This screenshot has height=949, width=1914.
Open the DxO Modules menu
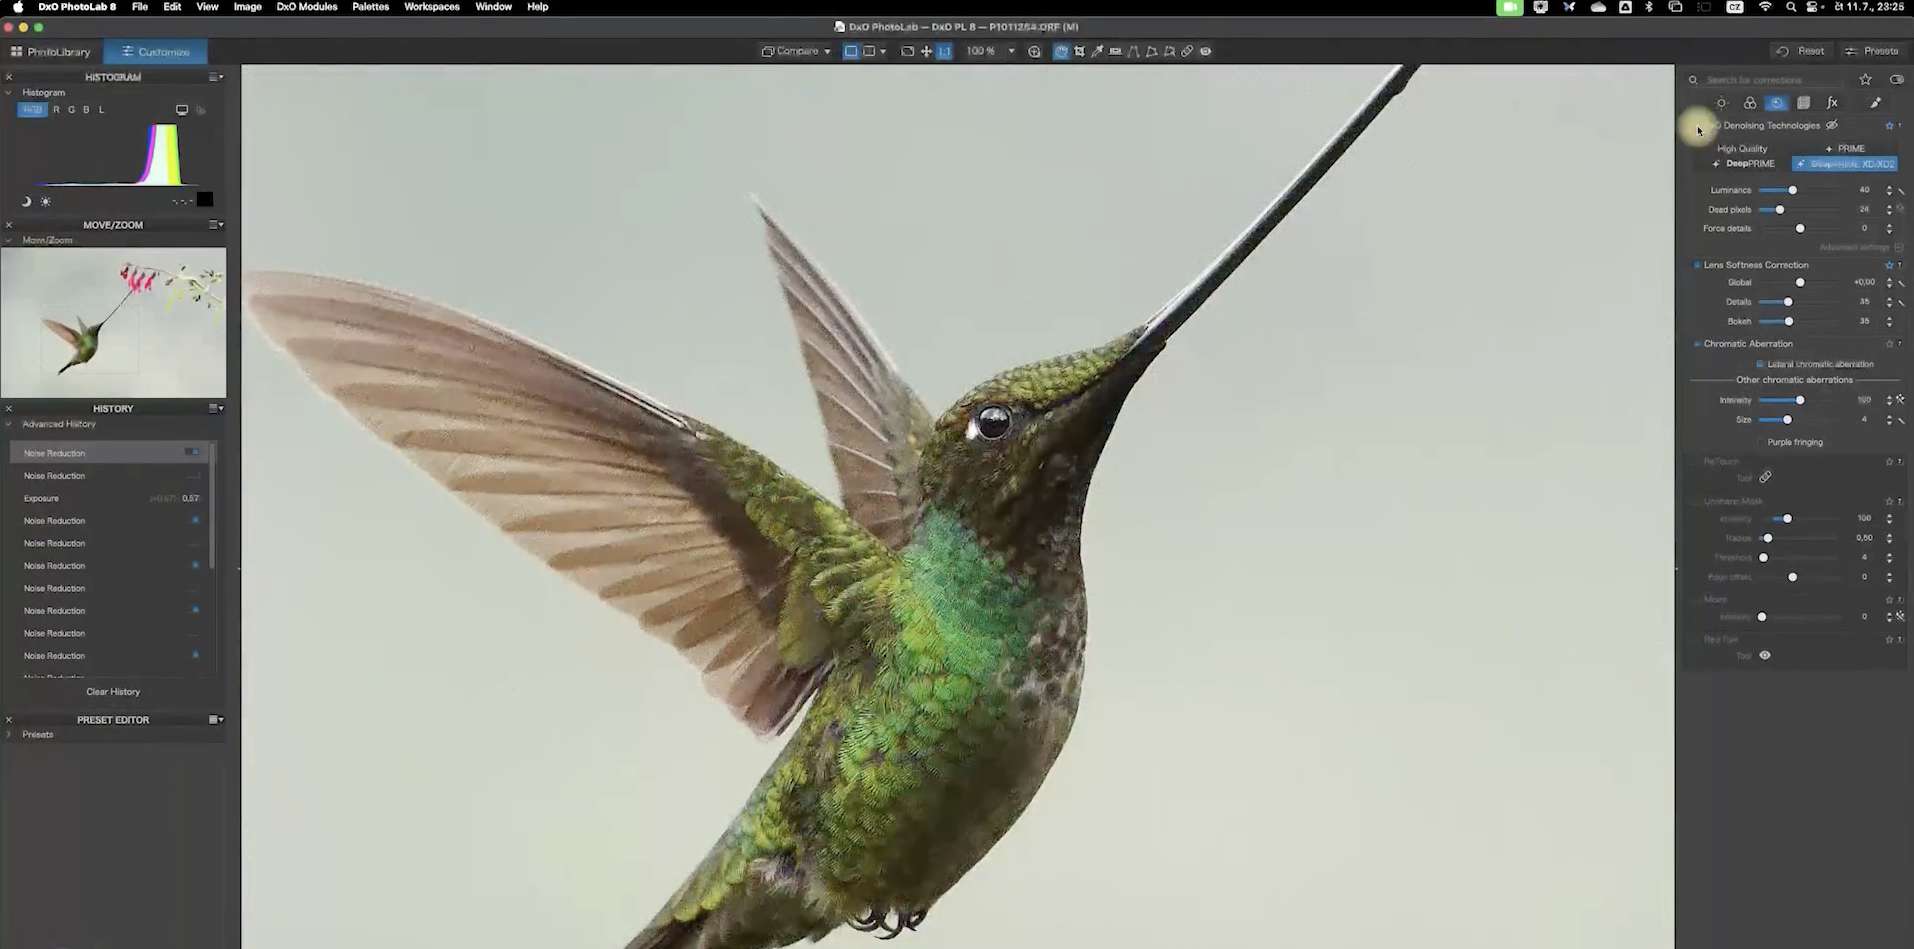(306, 7)
